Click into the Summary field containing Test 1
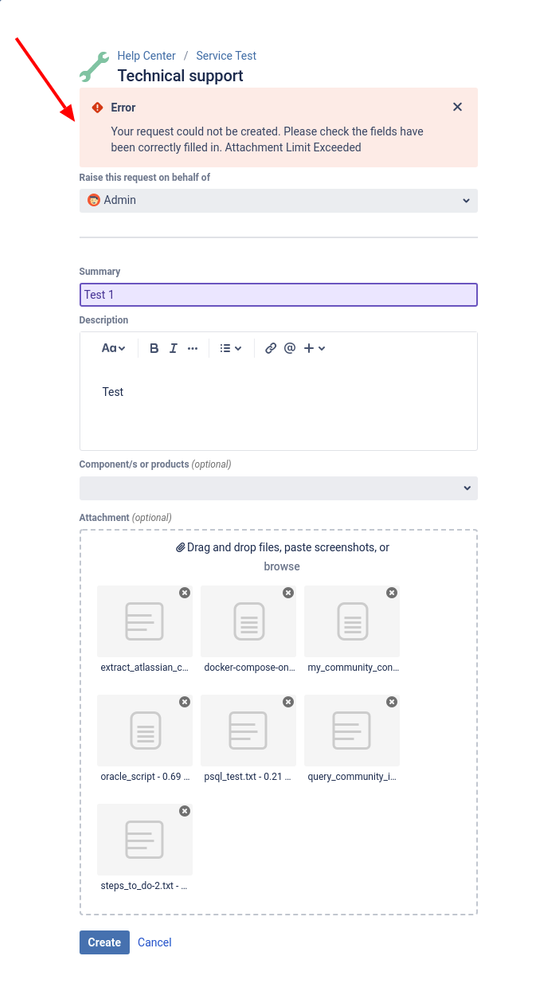Screen dimensions: 555x999 coord(278,294)
